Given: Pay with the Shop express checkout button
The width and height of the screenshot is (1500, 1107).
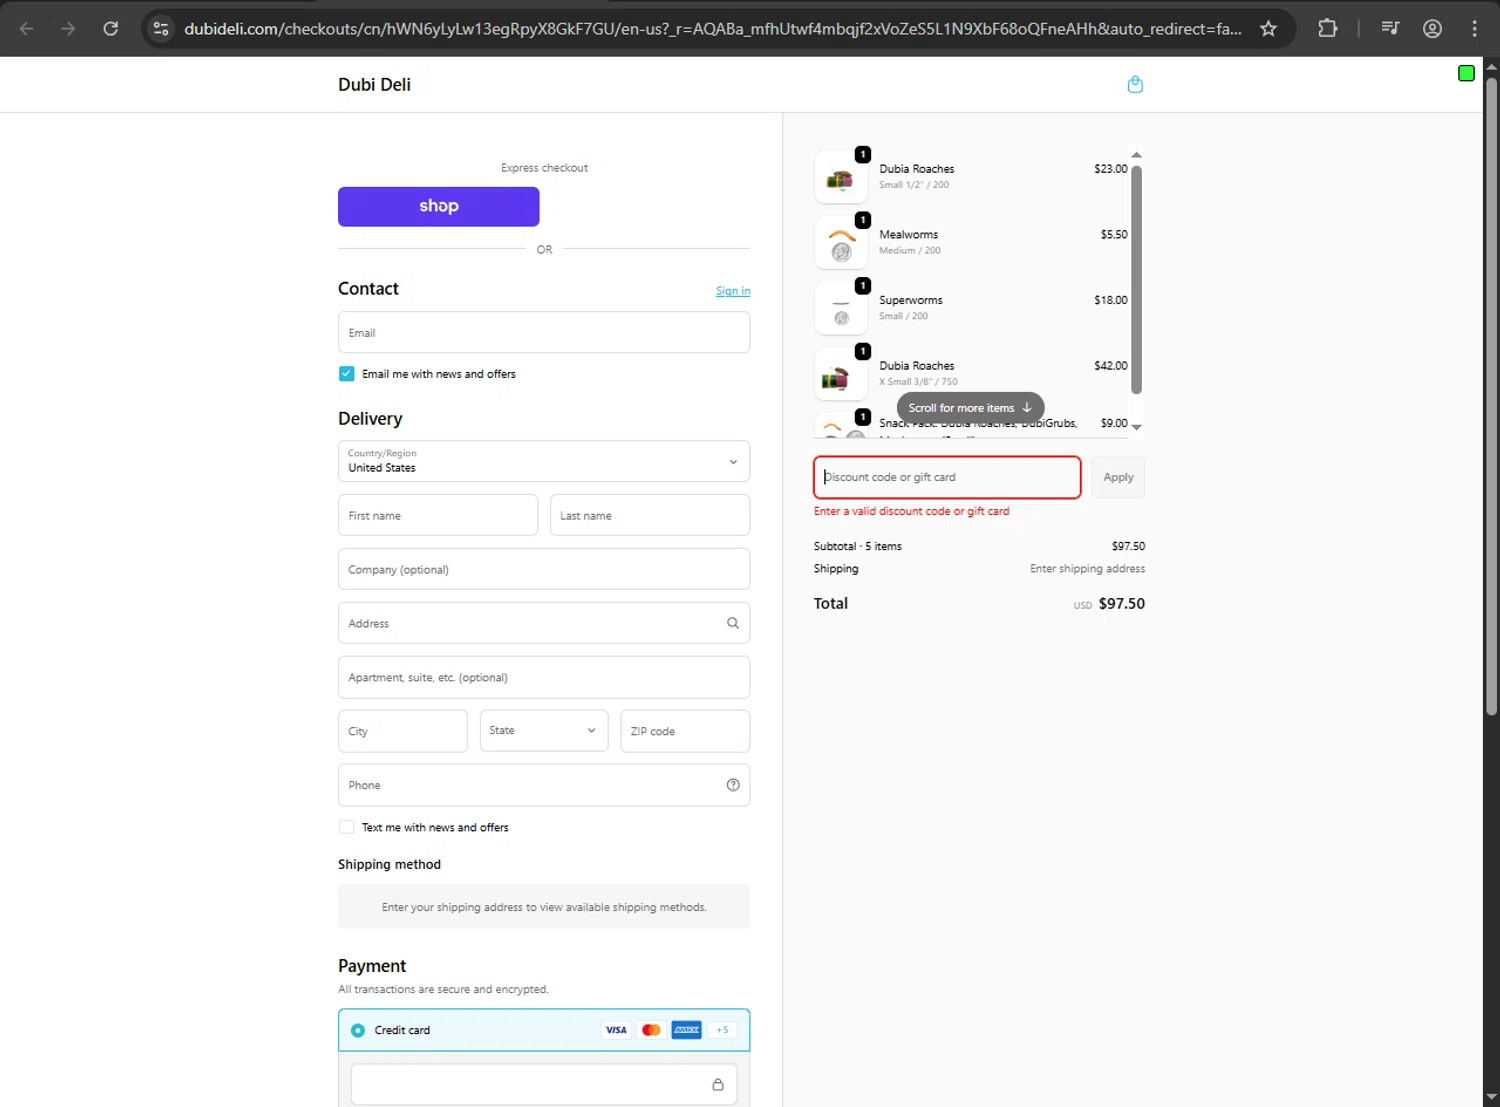Looking at the screenshot, I should pos(438,206).
